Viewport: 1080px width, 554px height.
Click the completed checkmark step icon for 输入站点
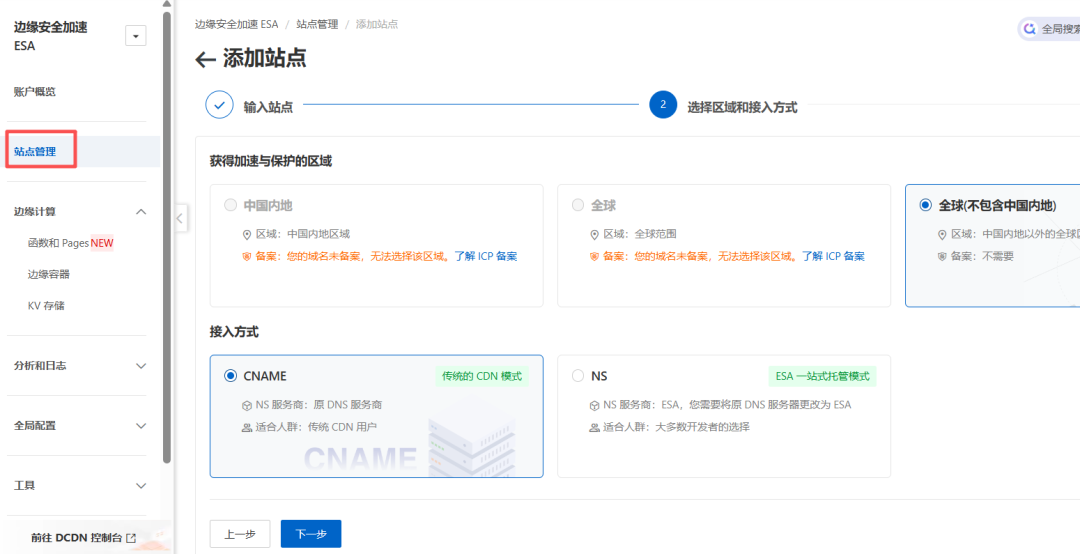click(219, 106)
